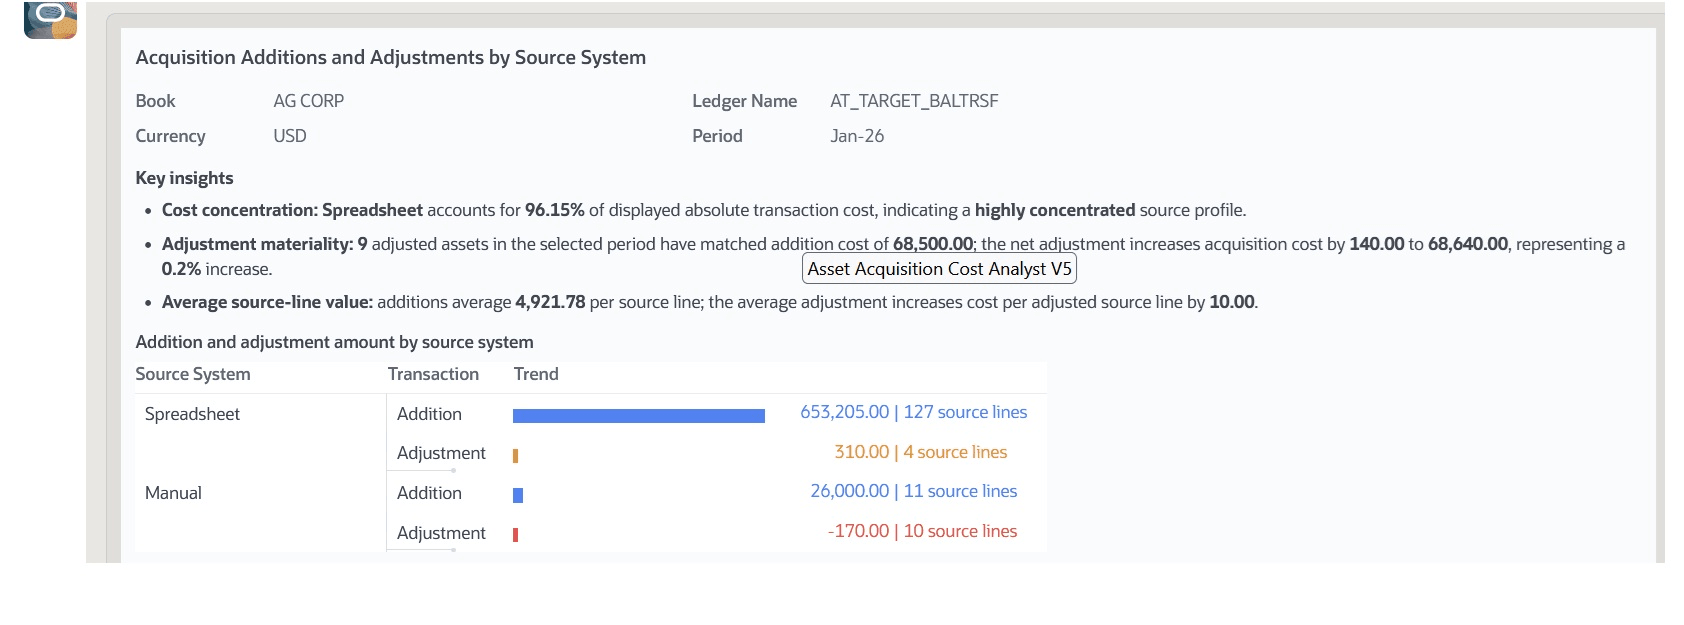
Task: Click the 96.15% cost concentration figure
Action: (554, 210)
